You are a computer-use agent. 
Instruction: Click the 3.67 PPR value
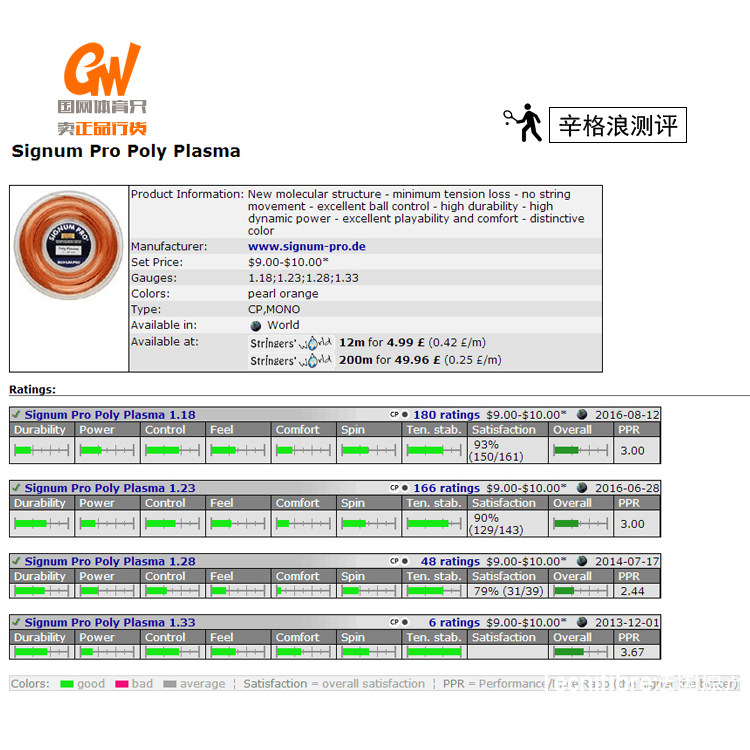(632, 652)
